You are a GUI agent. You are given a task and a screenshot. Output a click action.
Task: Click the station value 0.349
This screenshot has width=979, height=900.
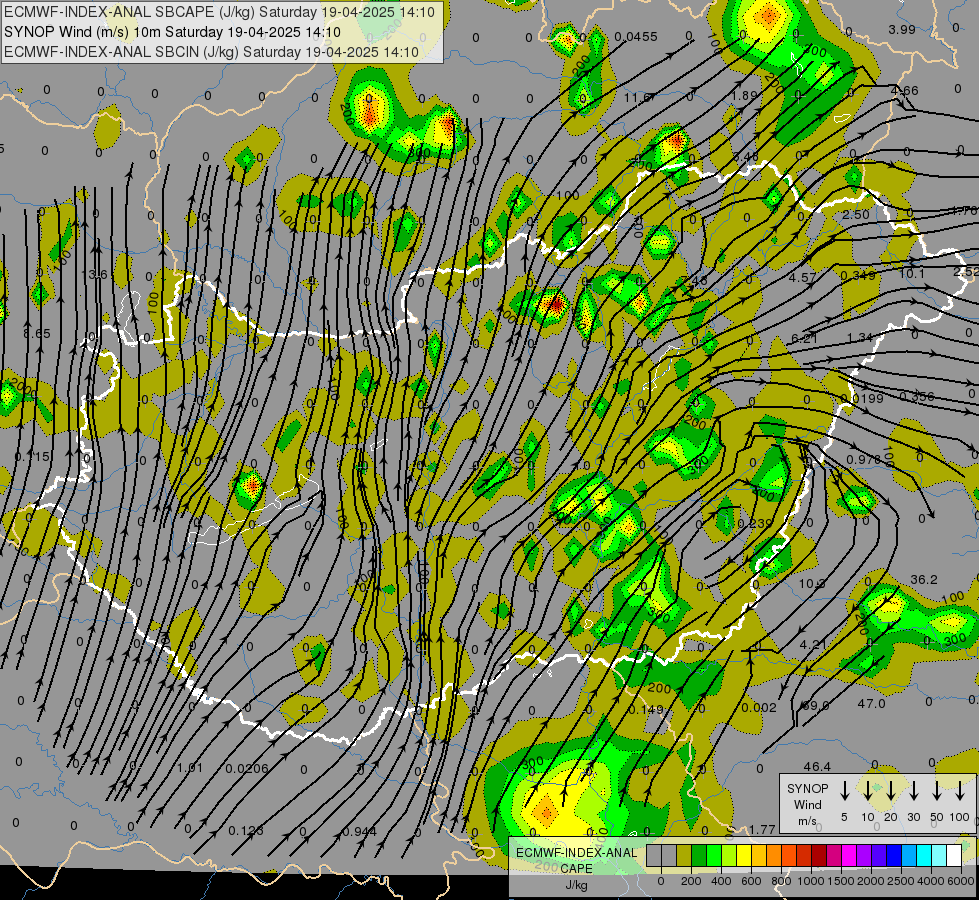(x=858, y=275)
